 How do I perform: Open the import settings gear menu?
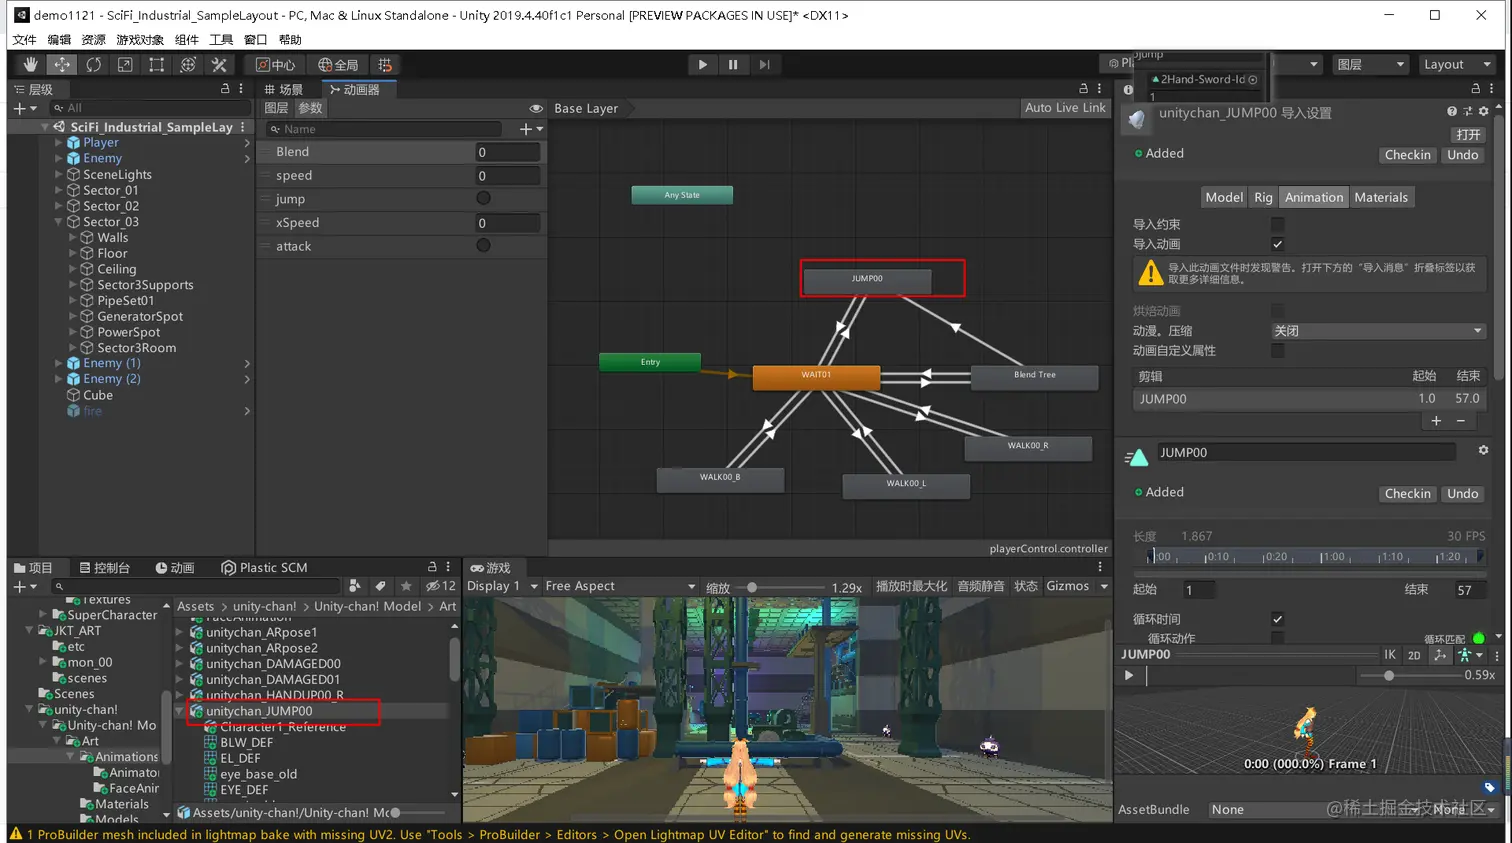click(1484, 112)
